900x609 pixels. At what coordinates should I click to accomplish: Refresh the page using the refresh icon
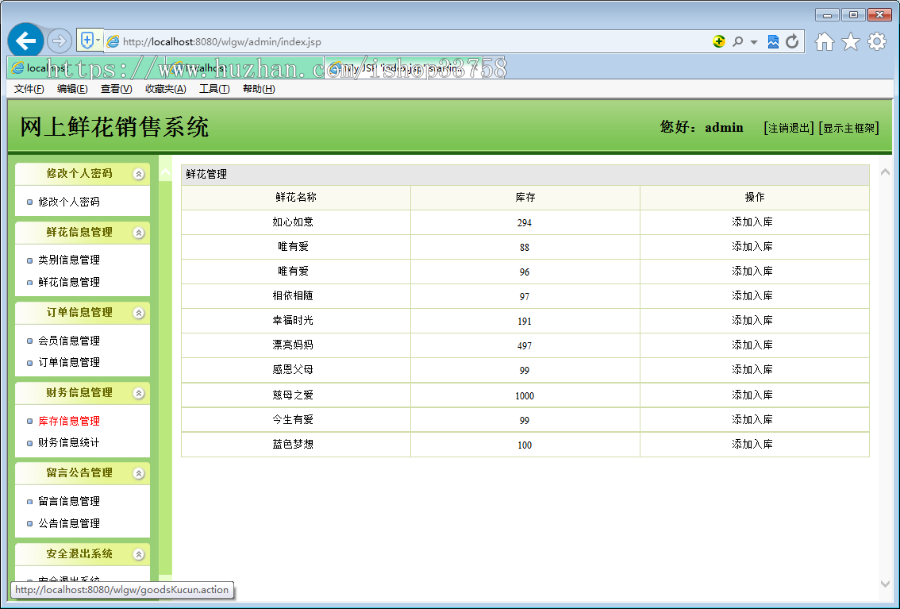793,41
